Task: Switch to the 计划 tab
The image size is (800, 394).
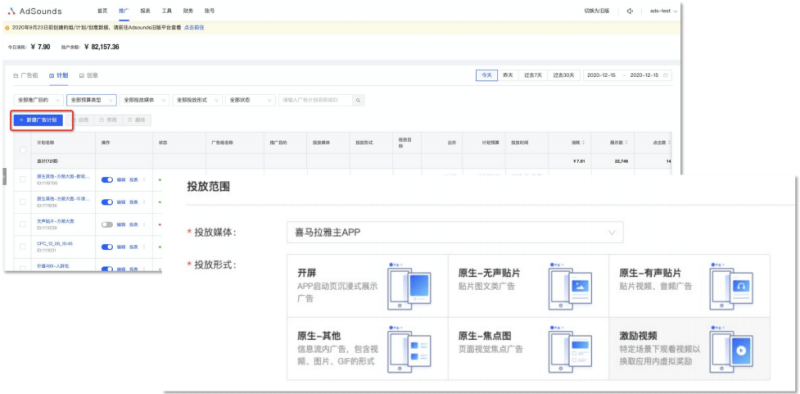Action: pos(58,76)
